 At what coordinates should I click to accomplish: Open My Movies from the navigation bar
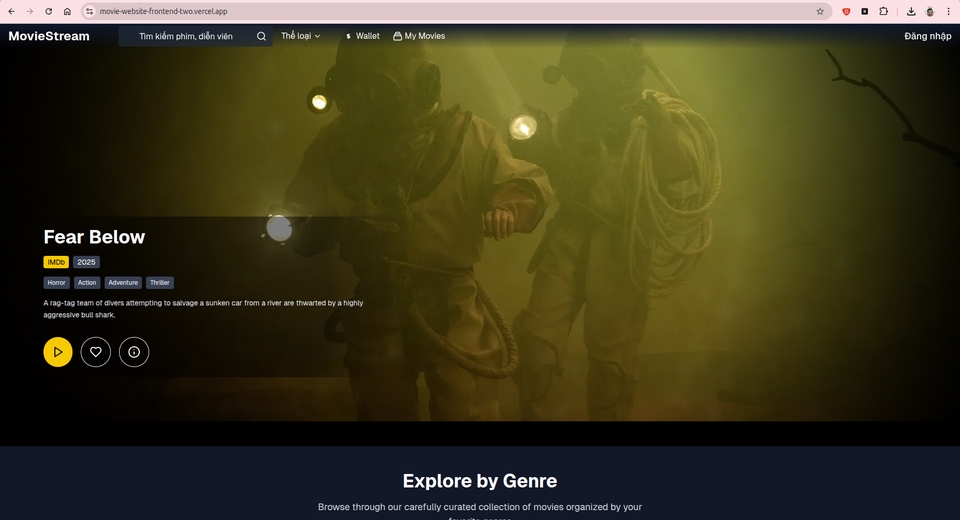[419, 36]
